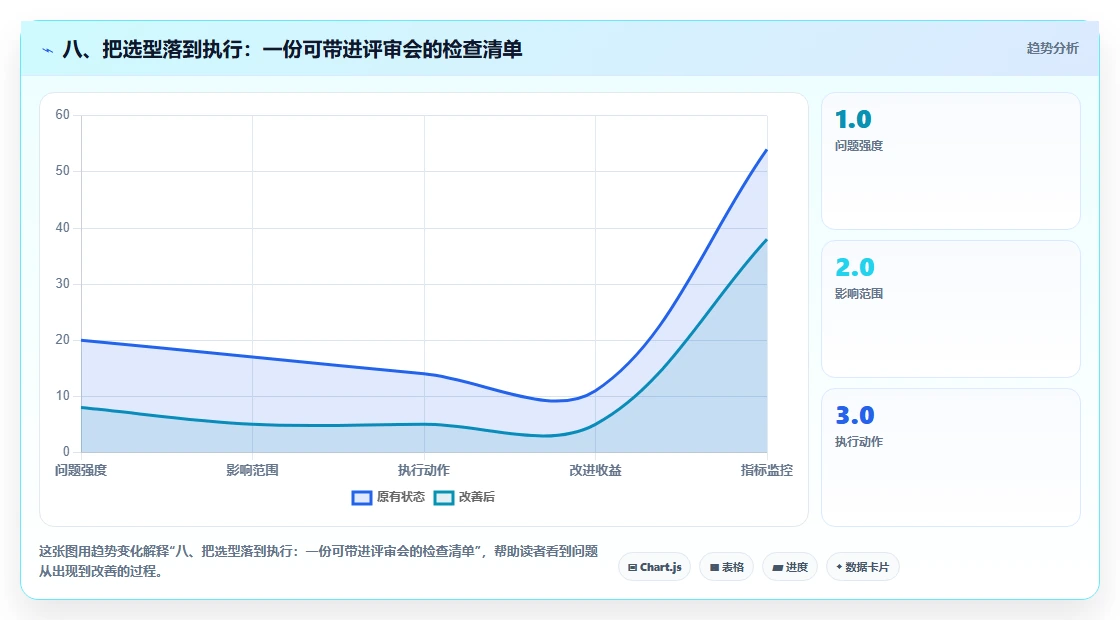This screenshot has width=1120, height=620.
Task: Click the 趋势分析 label in header
Action: pyautogui.click(x=1052, y=49)
